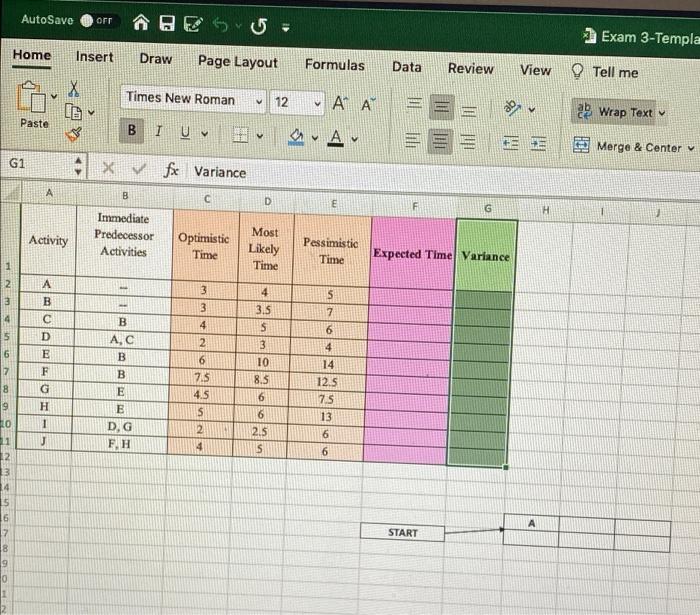Viewport: 700px width, 615px height.
Task: Increase font size with large A
Action: click(340, 104)
